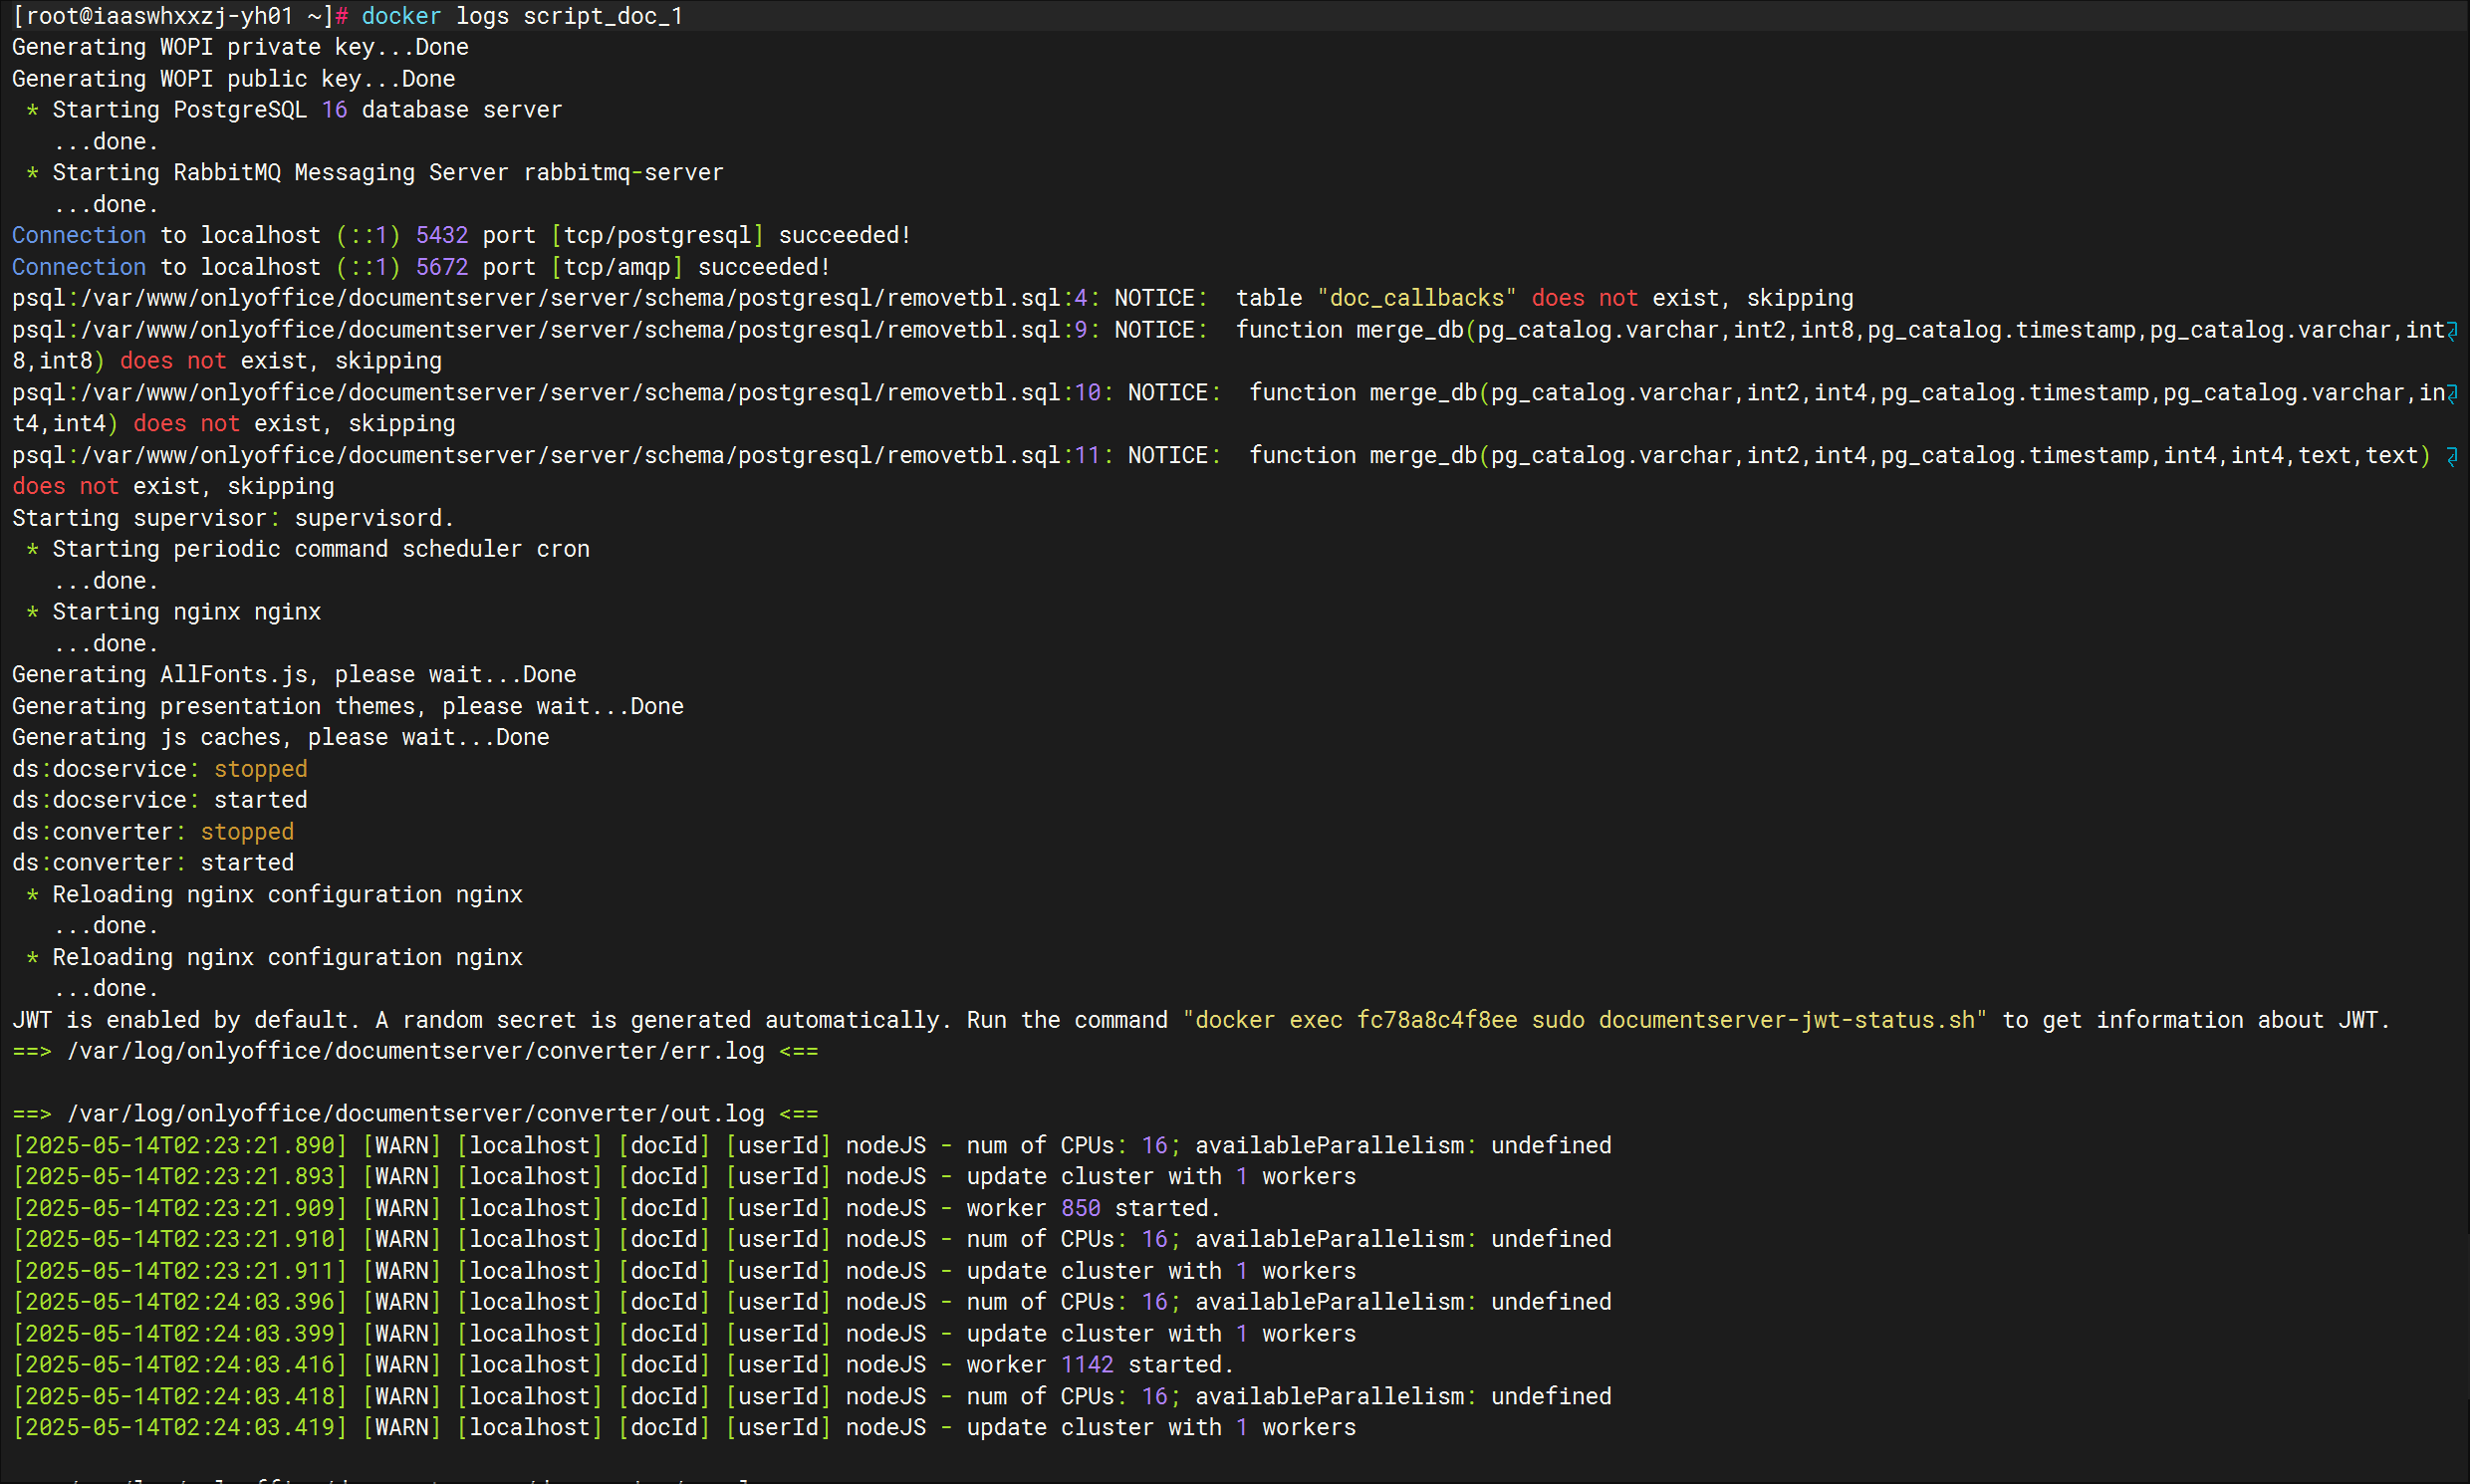Screen dimensions: 2470x1484
Task: Click green asterisk before Starting nginx nginx
Action: 32,613
